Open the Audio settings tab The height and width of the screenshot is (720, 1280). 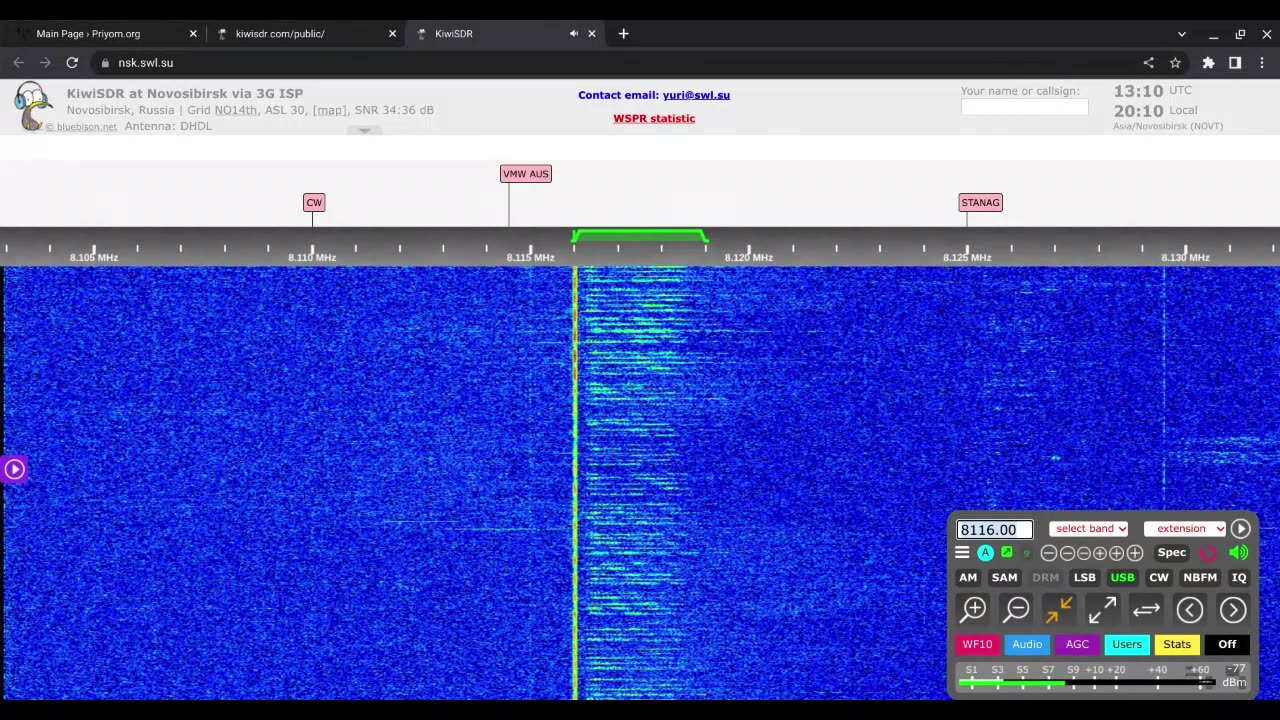[1027, 644]
